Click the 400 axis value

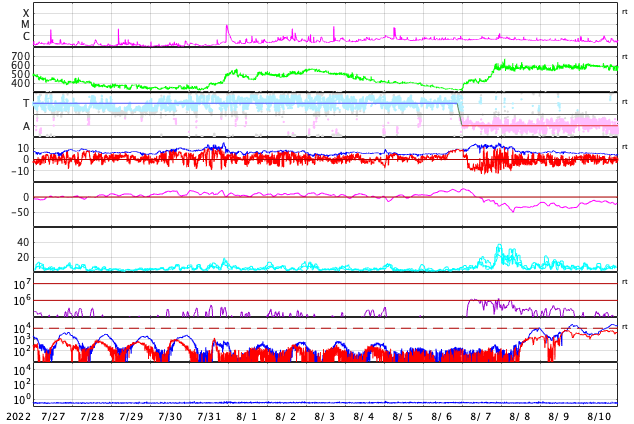pyautogui.click(x=21, y=84)
